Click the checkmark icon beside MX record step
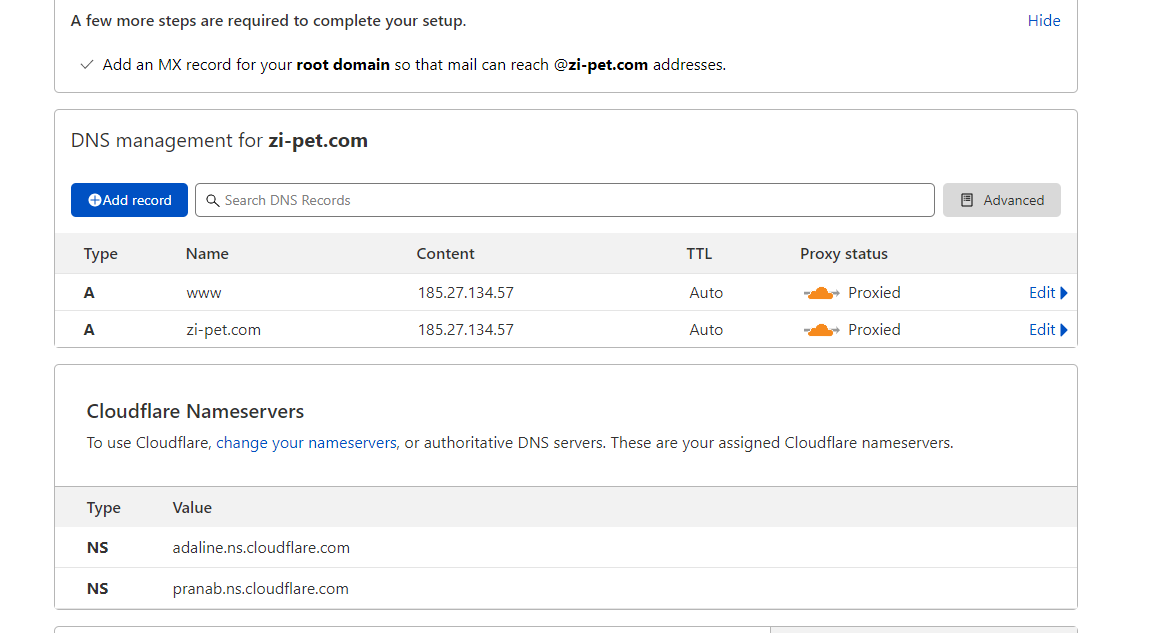 tap(86, 64)
